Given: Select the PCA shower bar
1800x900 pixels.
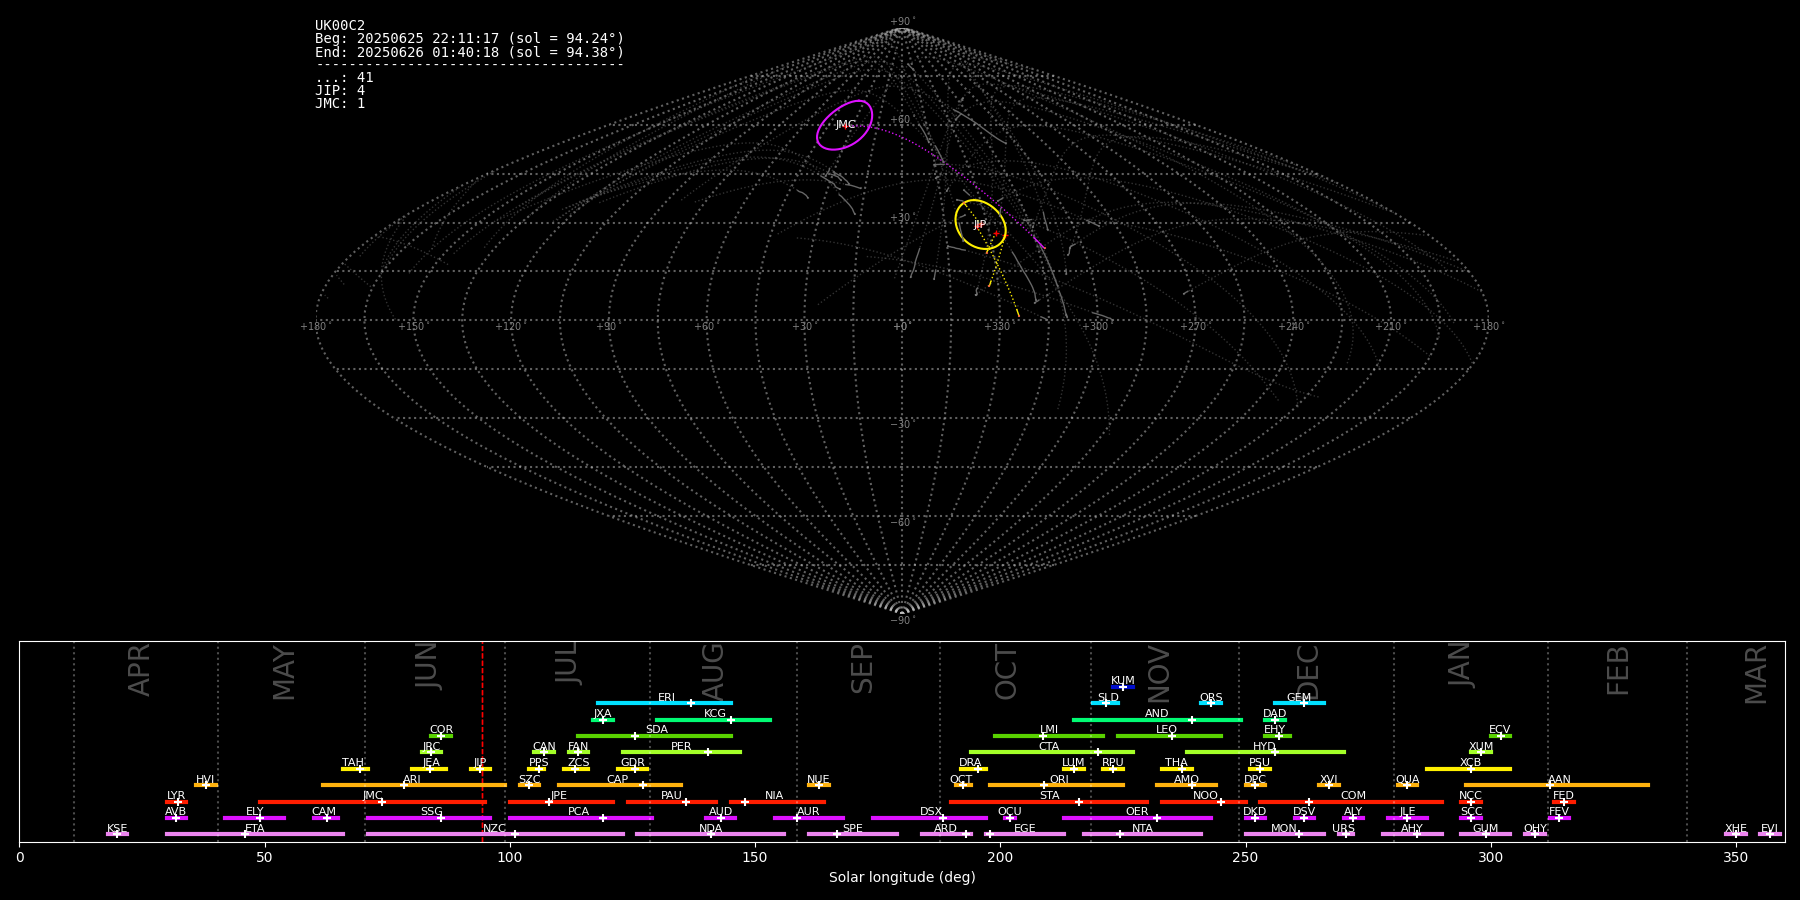Looking at the screenshot, I should [x=581, y=818].
